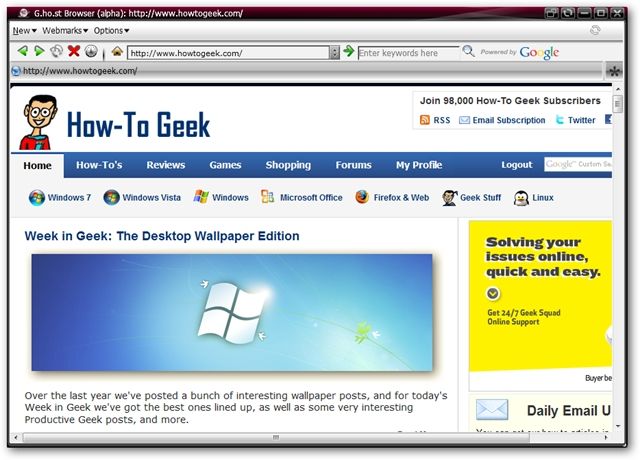Click the vertical scrollbar thumb

[618, 103]
